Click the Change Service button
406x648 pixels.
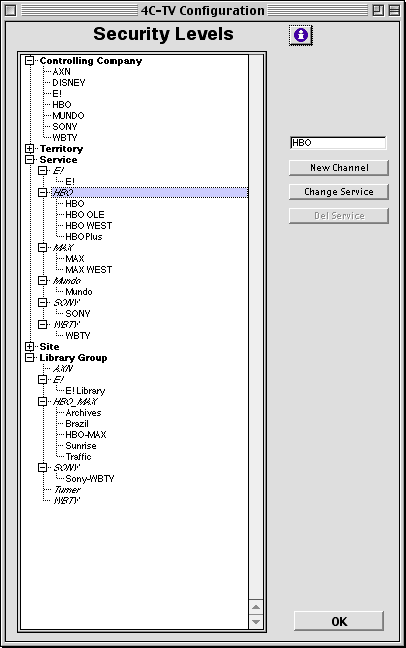pyautogui.click(x=339, y=192)
